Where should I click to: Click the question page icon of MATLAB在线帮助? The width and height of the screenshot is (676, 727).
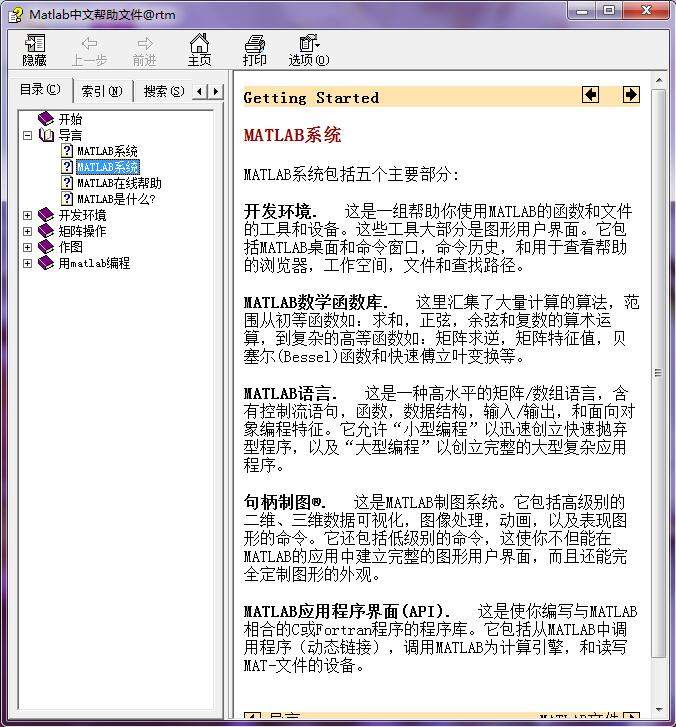[x=67, y=183]
